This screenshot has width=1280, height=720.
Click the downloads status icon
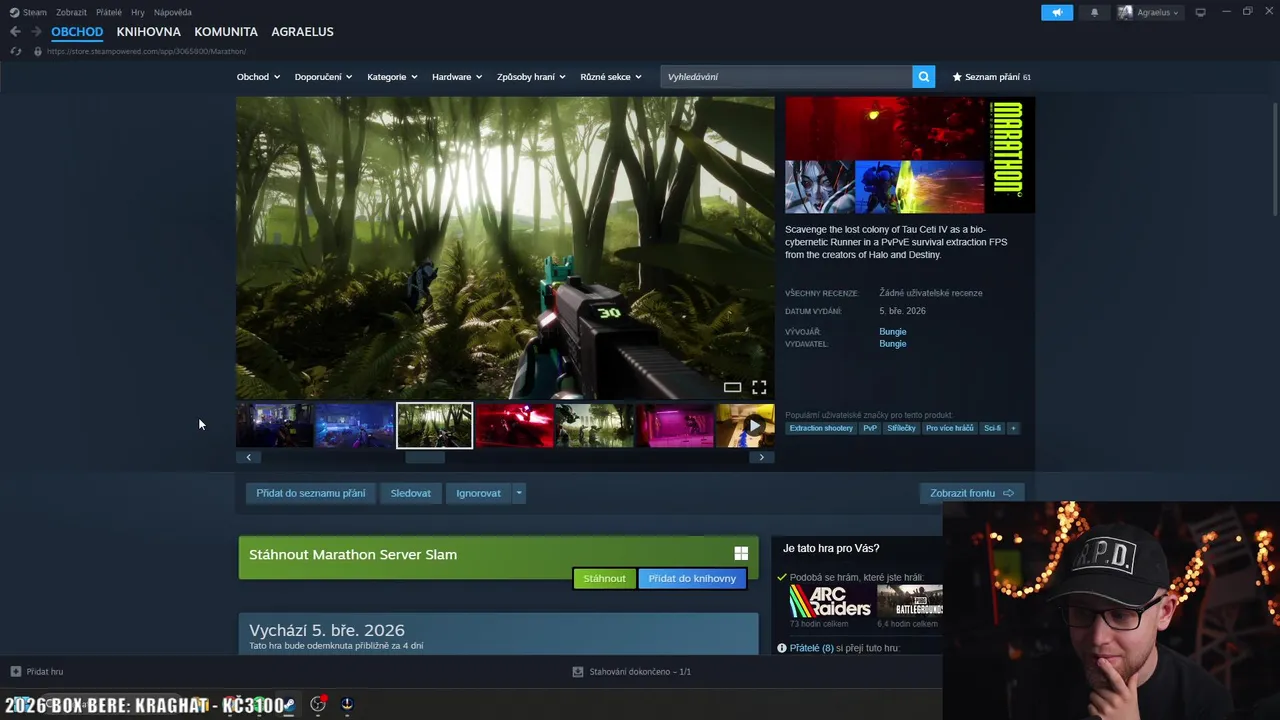577,672
